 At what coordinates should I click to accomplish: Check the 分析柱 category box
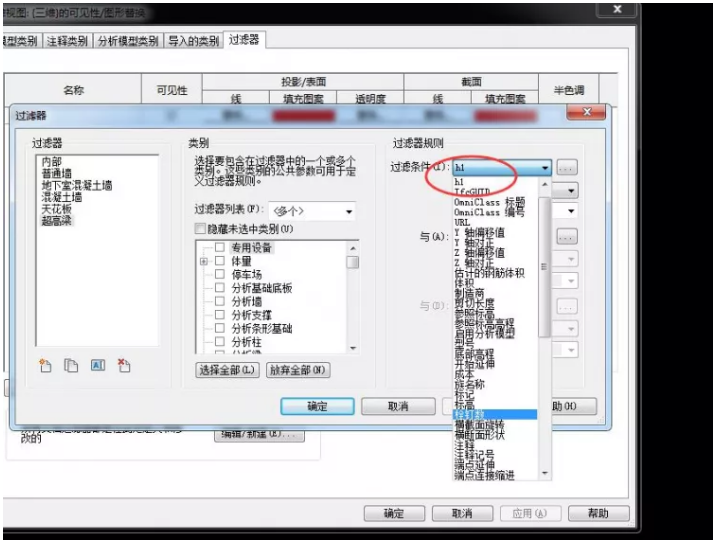point(219,341)
